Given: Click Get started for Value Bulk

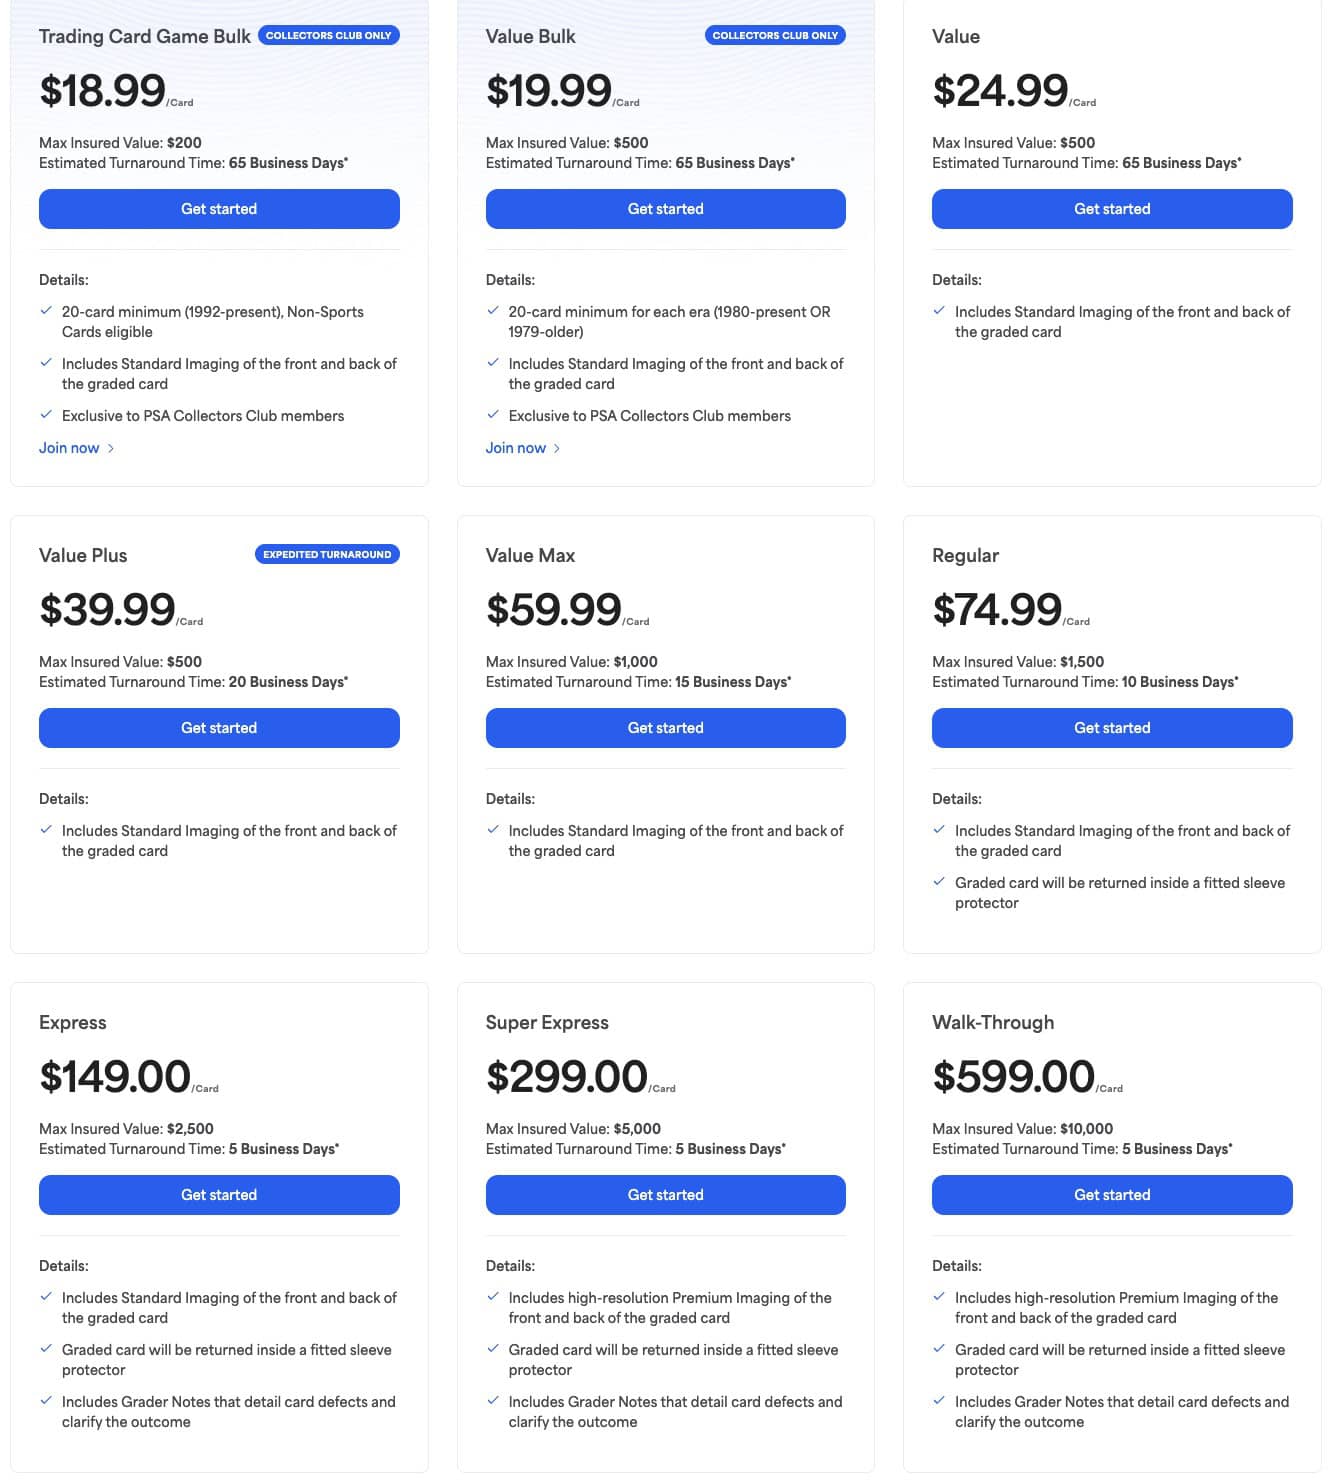Looking at the screenshot, I should point(665,208).
